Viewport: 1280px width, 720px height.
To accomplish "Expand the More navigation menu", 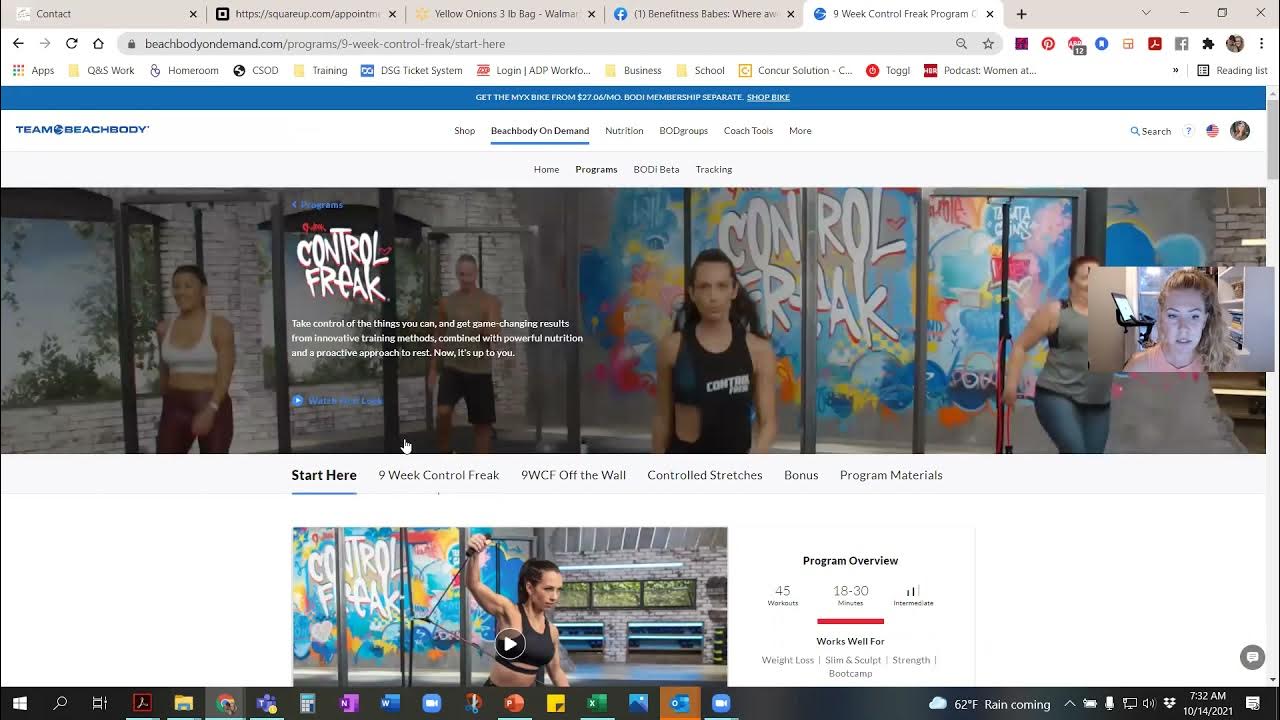I will (x=800, y=131).
